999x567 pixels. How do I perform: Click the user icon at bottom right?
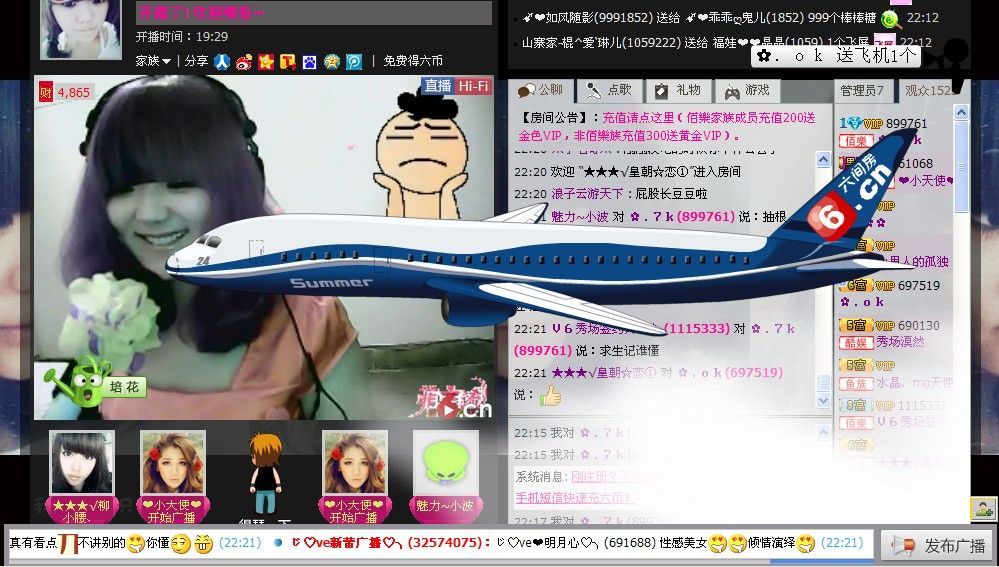click(x=983, y=508)
